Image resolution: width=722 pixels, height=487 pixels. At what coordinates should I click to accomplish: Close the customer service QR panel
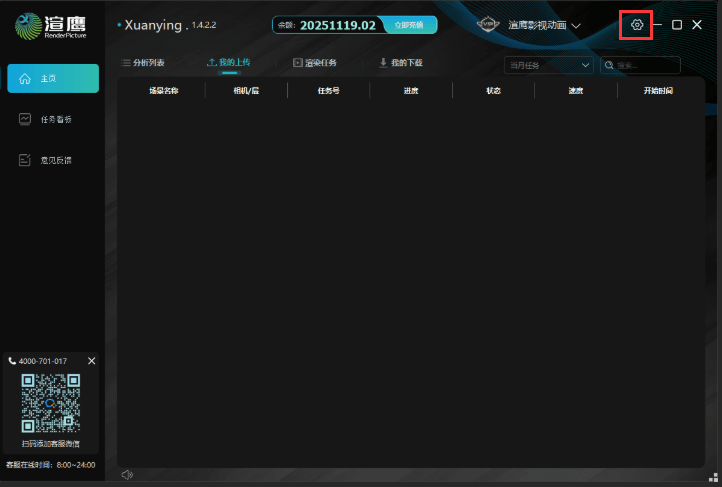[x=92, y=360]
